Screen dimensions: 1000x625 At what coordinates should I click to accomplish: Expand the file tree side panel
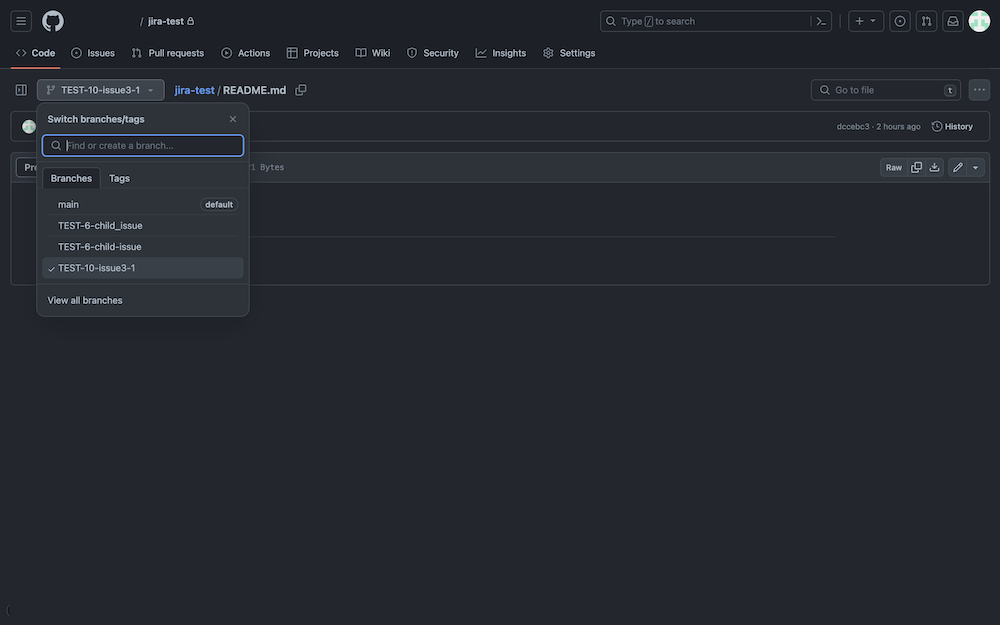tap(21, 90)
